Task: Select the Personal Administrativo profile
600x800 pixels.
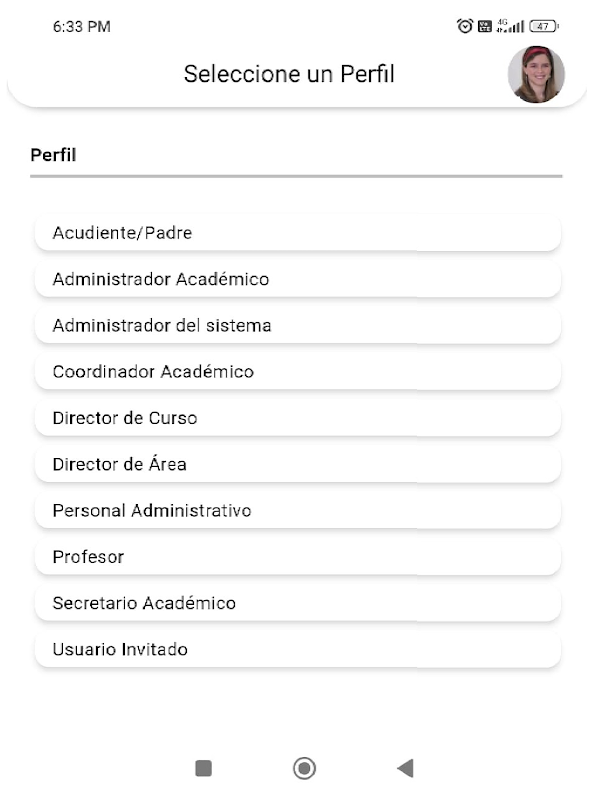Action: [x=298, y=511]
